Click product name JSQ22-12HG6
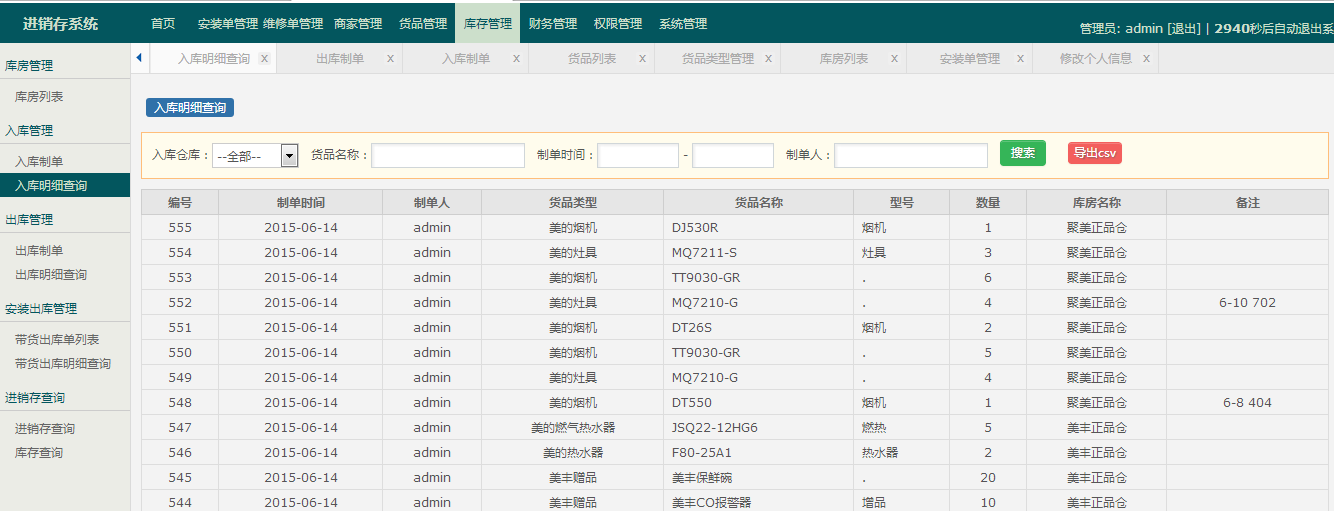 (x=715, y=427)
